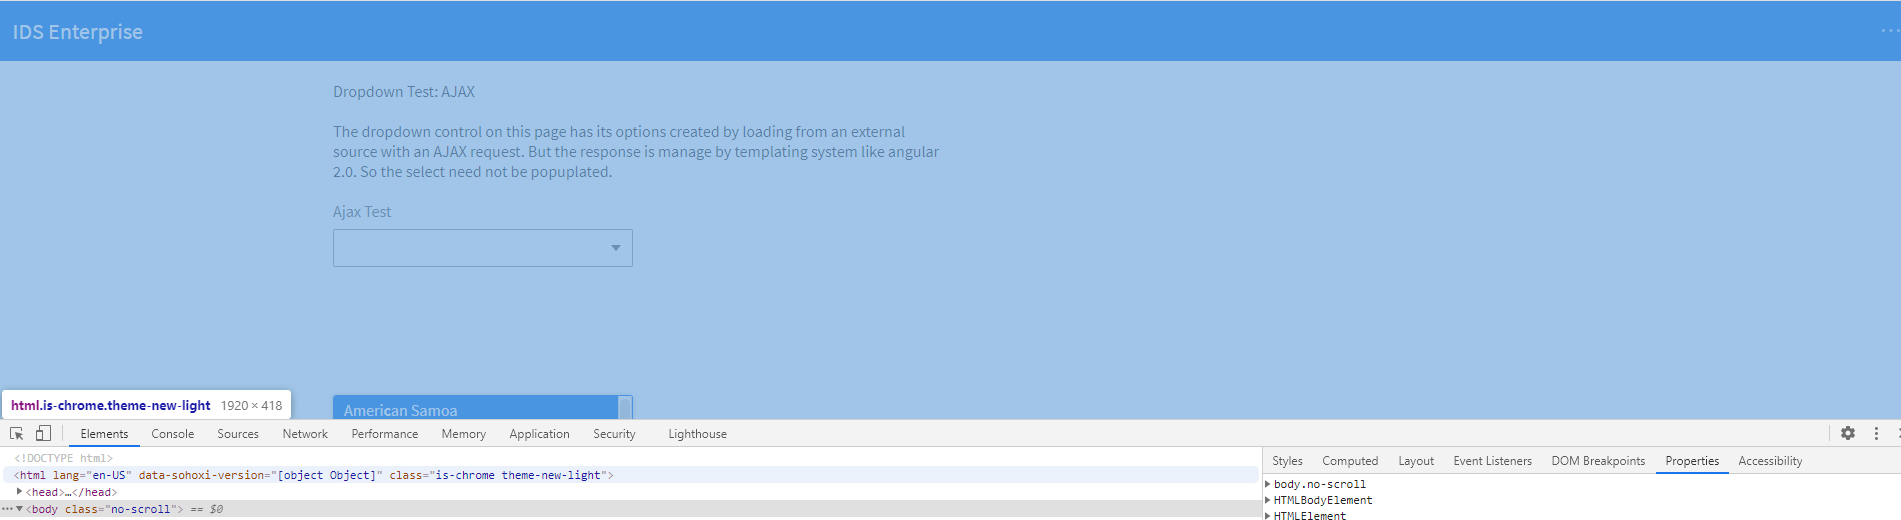The width and height of the screenshot is (1901, 520).
Task: Click the IDS Enterprise header title
Action: pos(78,32)
